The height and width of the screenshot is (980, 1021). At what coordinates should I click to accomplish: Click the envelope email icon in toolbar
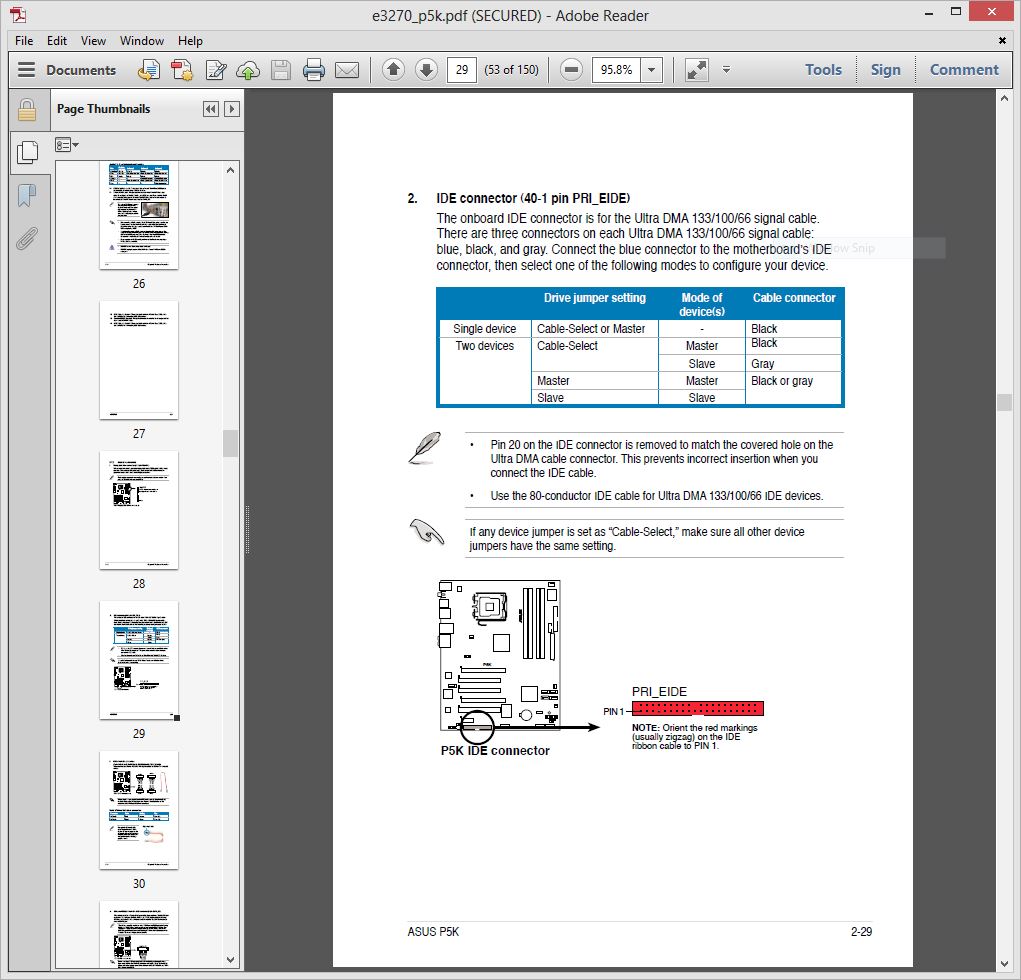click(347, 70)
